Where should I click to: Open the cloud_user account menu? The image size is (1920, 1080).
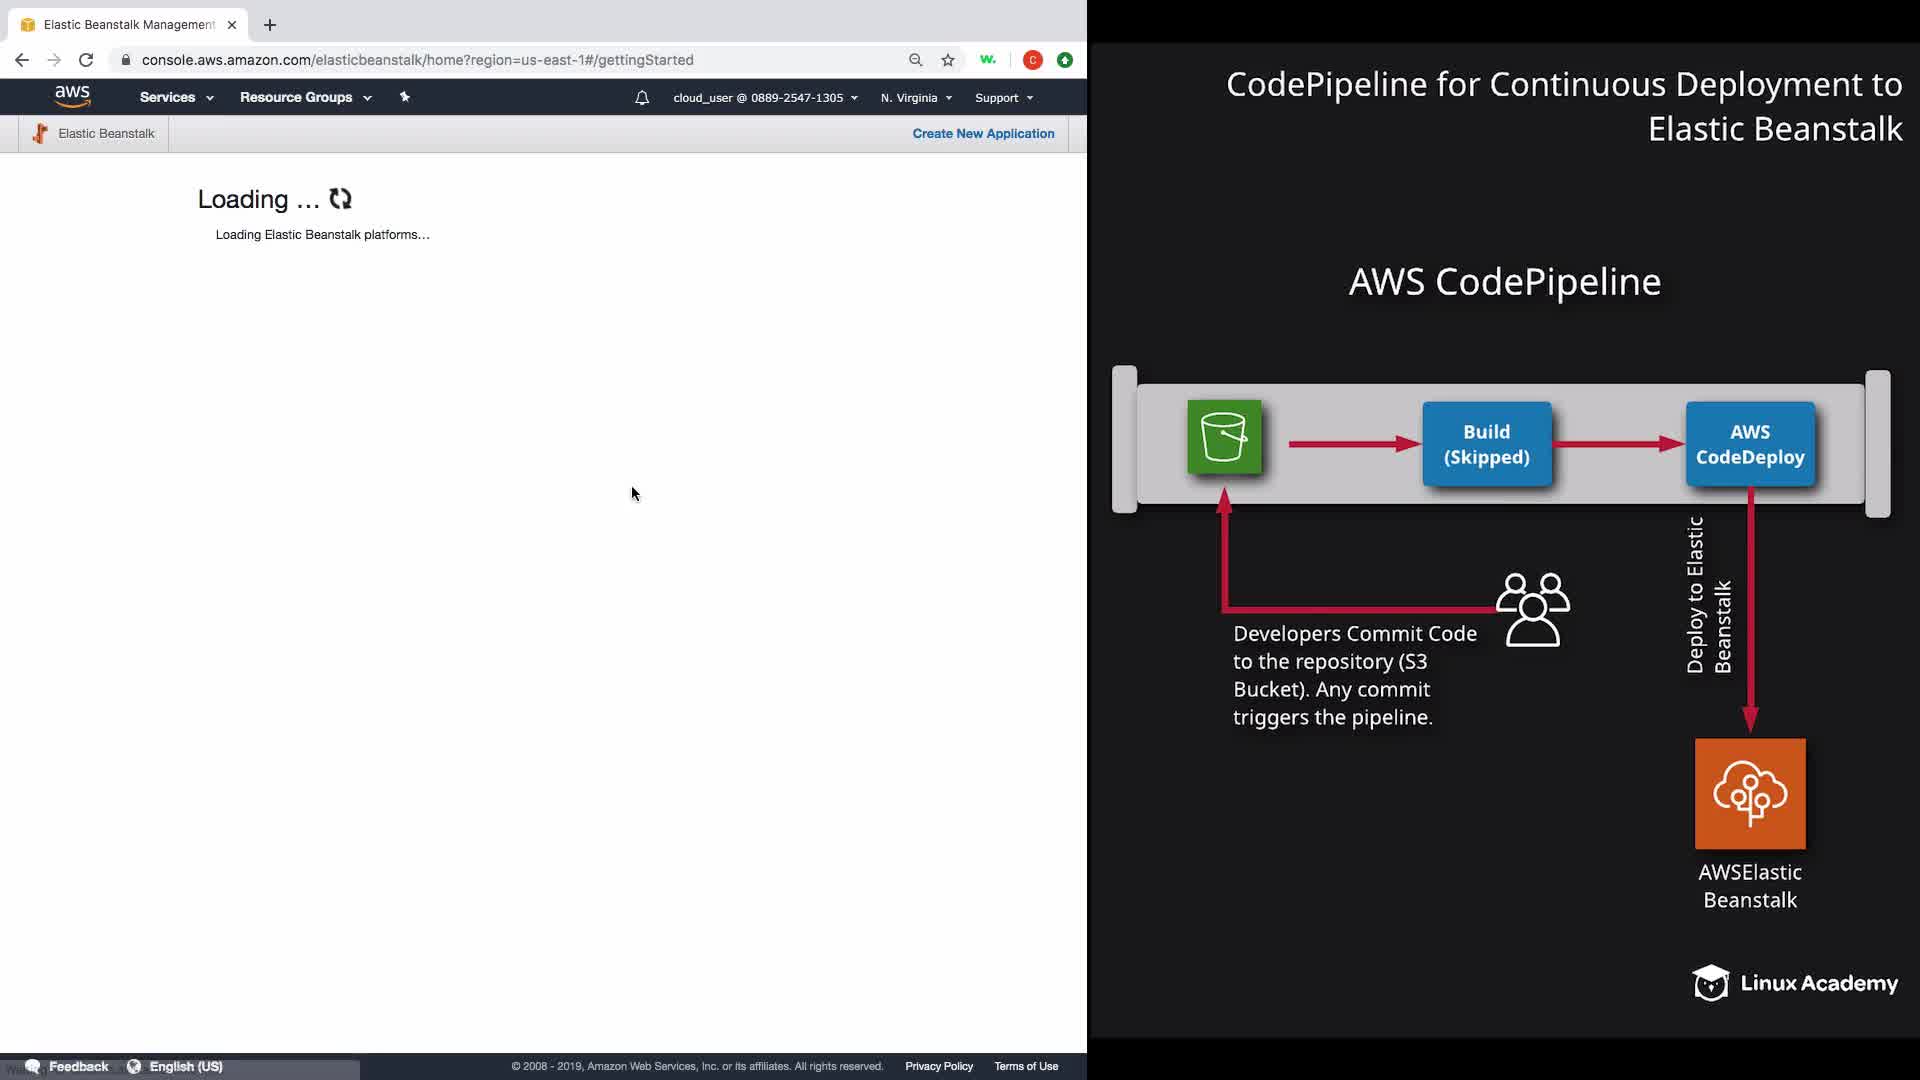(x=765, y=98)
